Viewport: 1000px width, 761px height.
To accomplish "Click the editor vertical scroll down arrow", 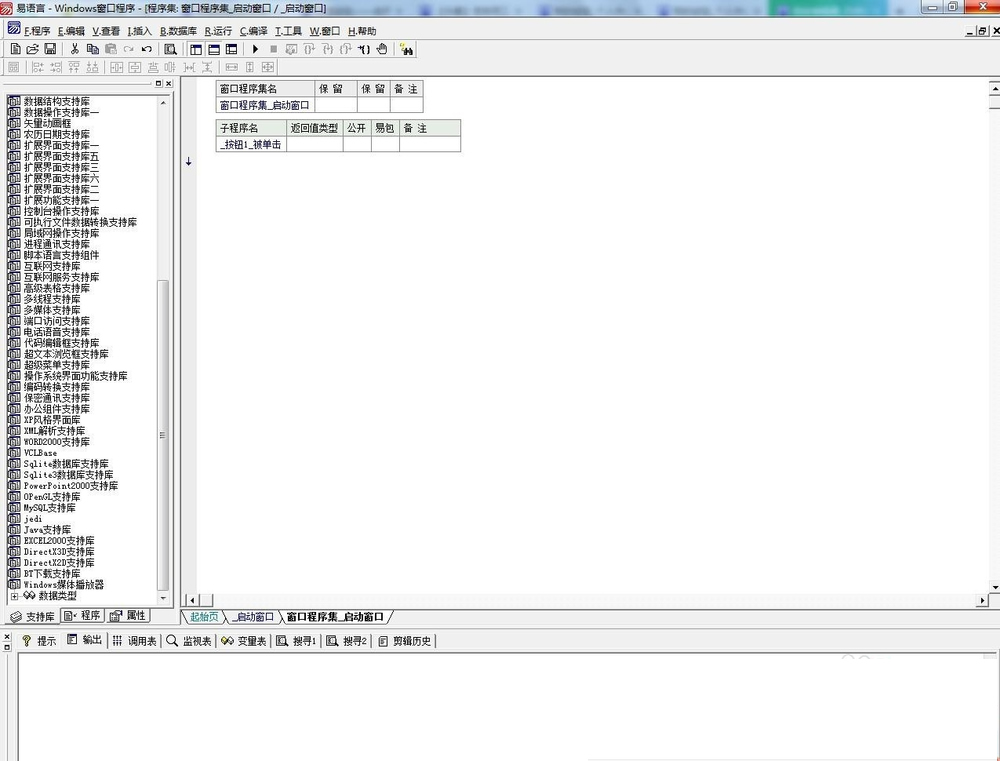I will pos(994,587).
